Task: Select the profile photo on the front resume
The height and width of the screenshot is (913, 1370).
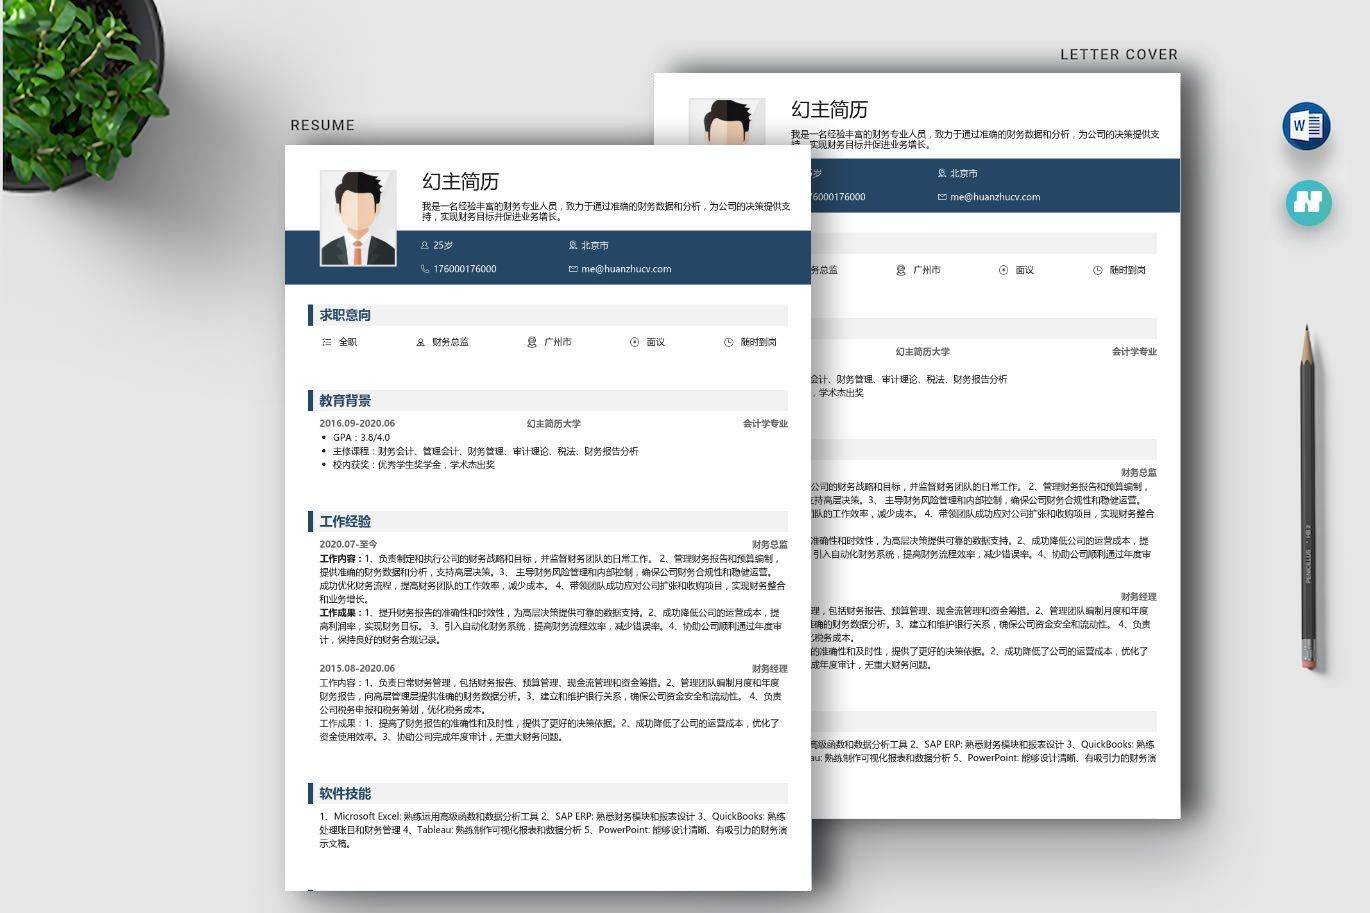Action: click(358, 218)
